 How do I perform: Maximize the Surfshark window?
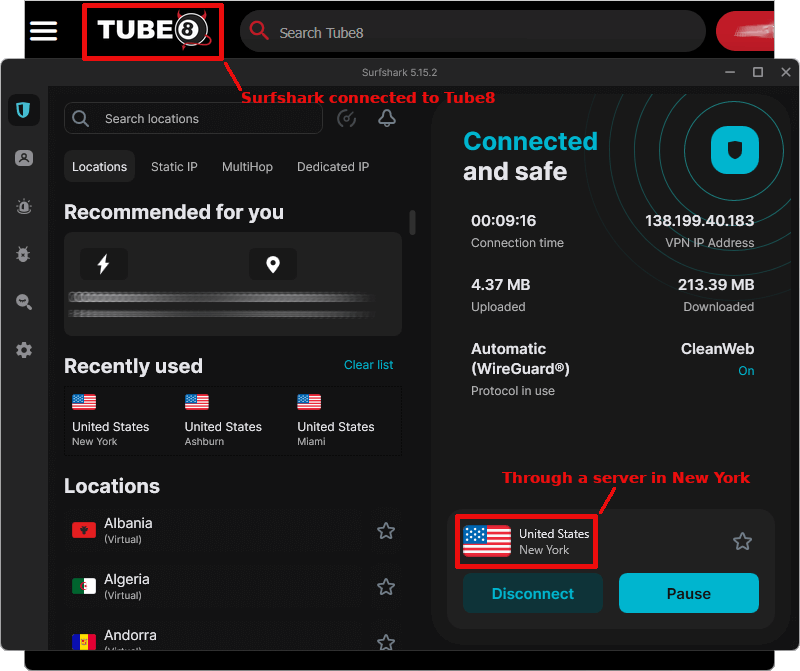pyautogui.click(x=758, y=72)
